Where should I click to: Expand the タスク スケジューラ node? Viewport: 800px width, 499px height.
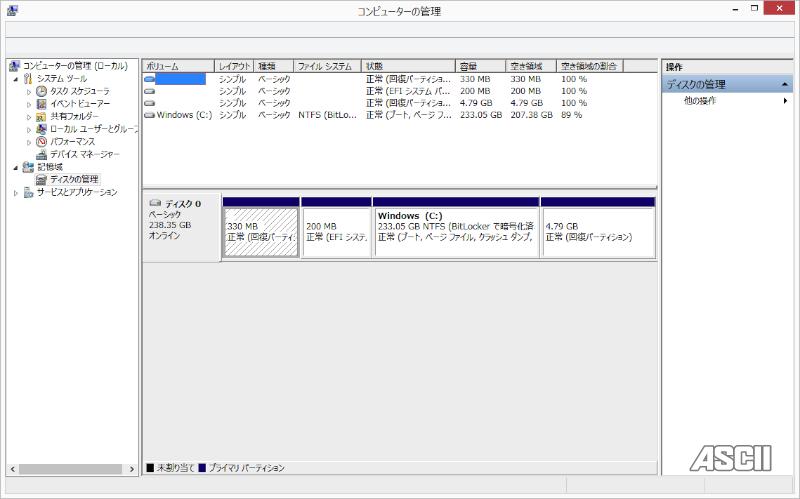(29, 92)
